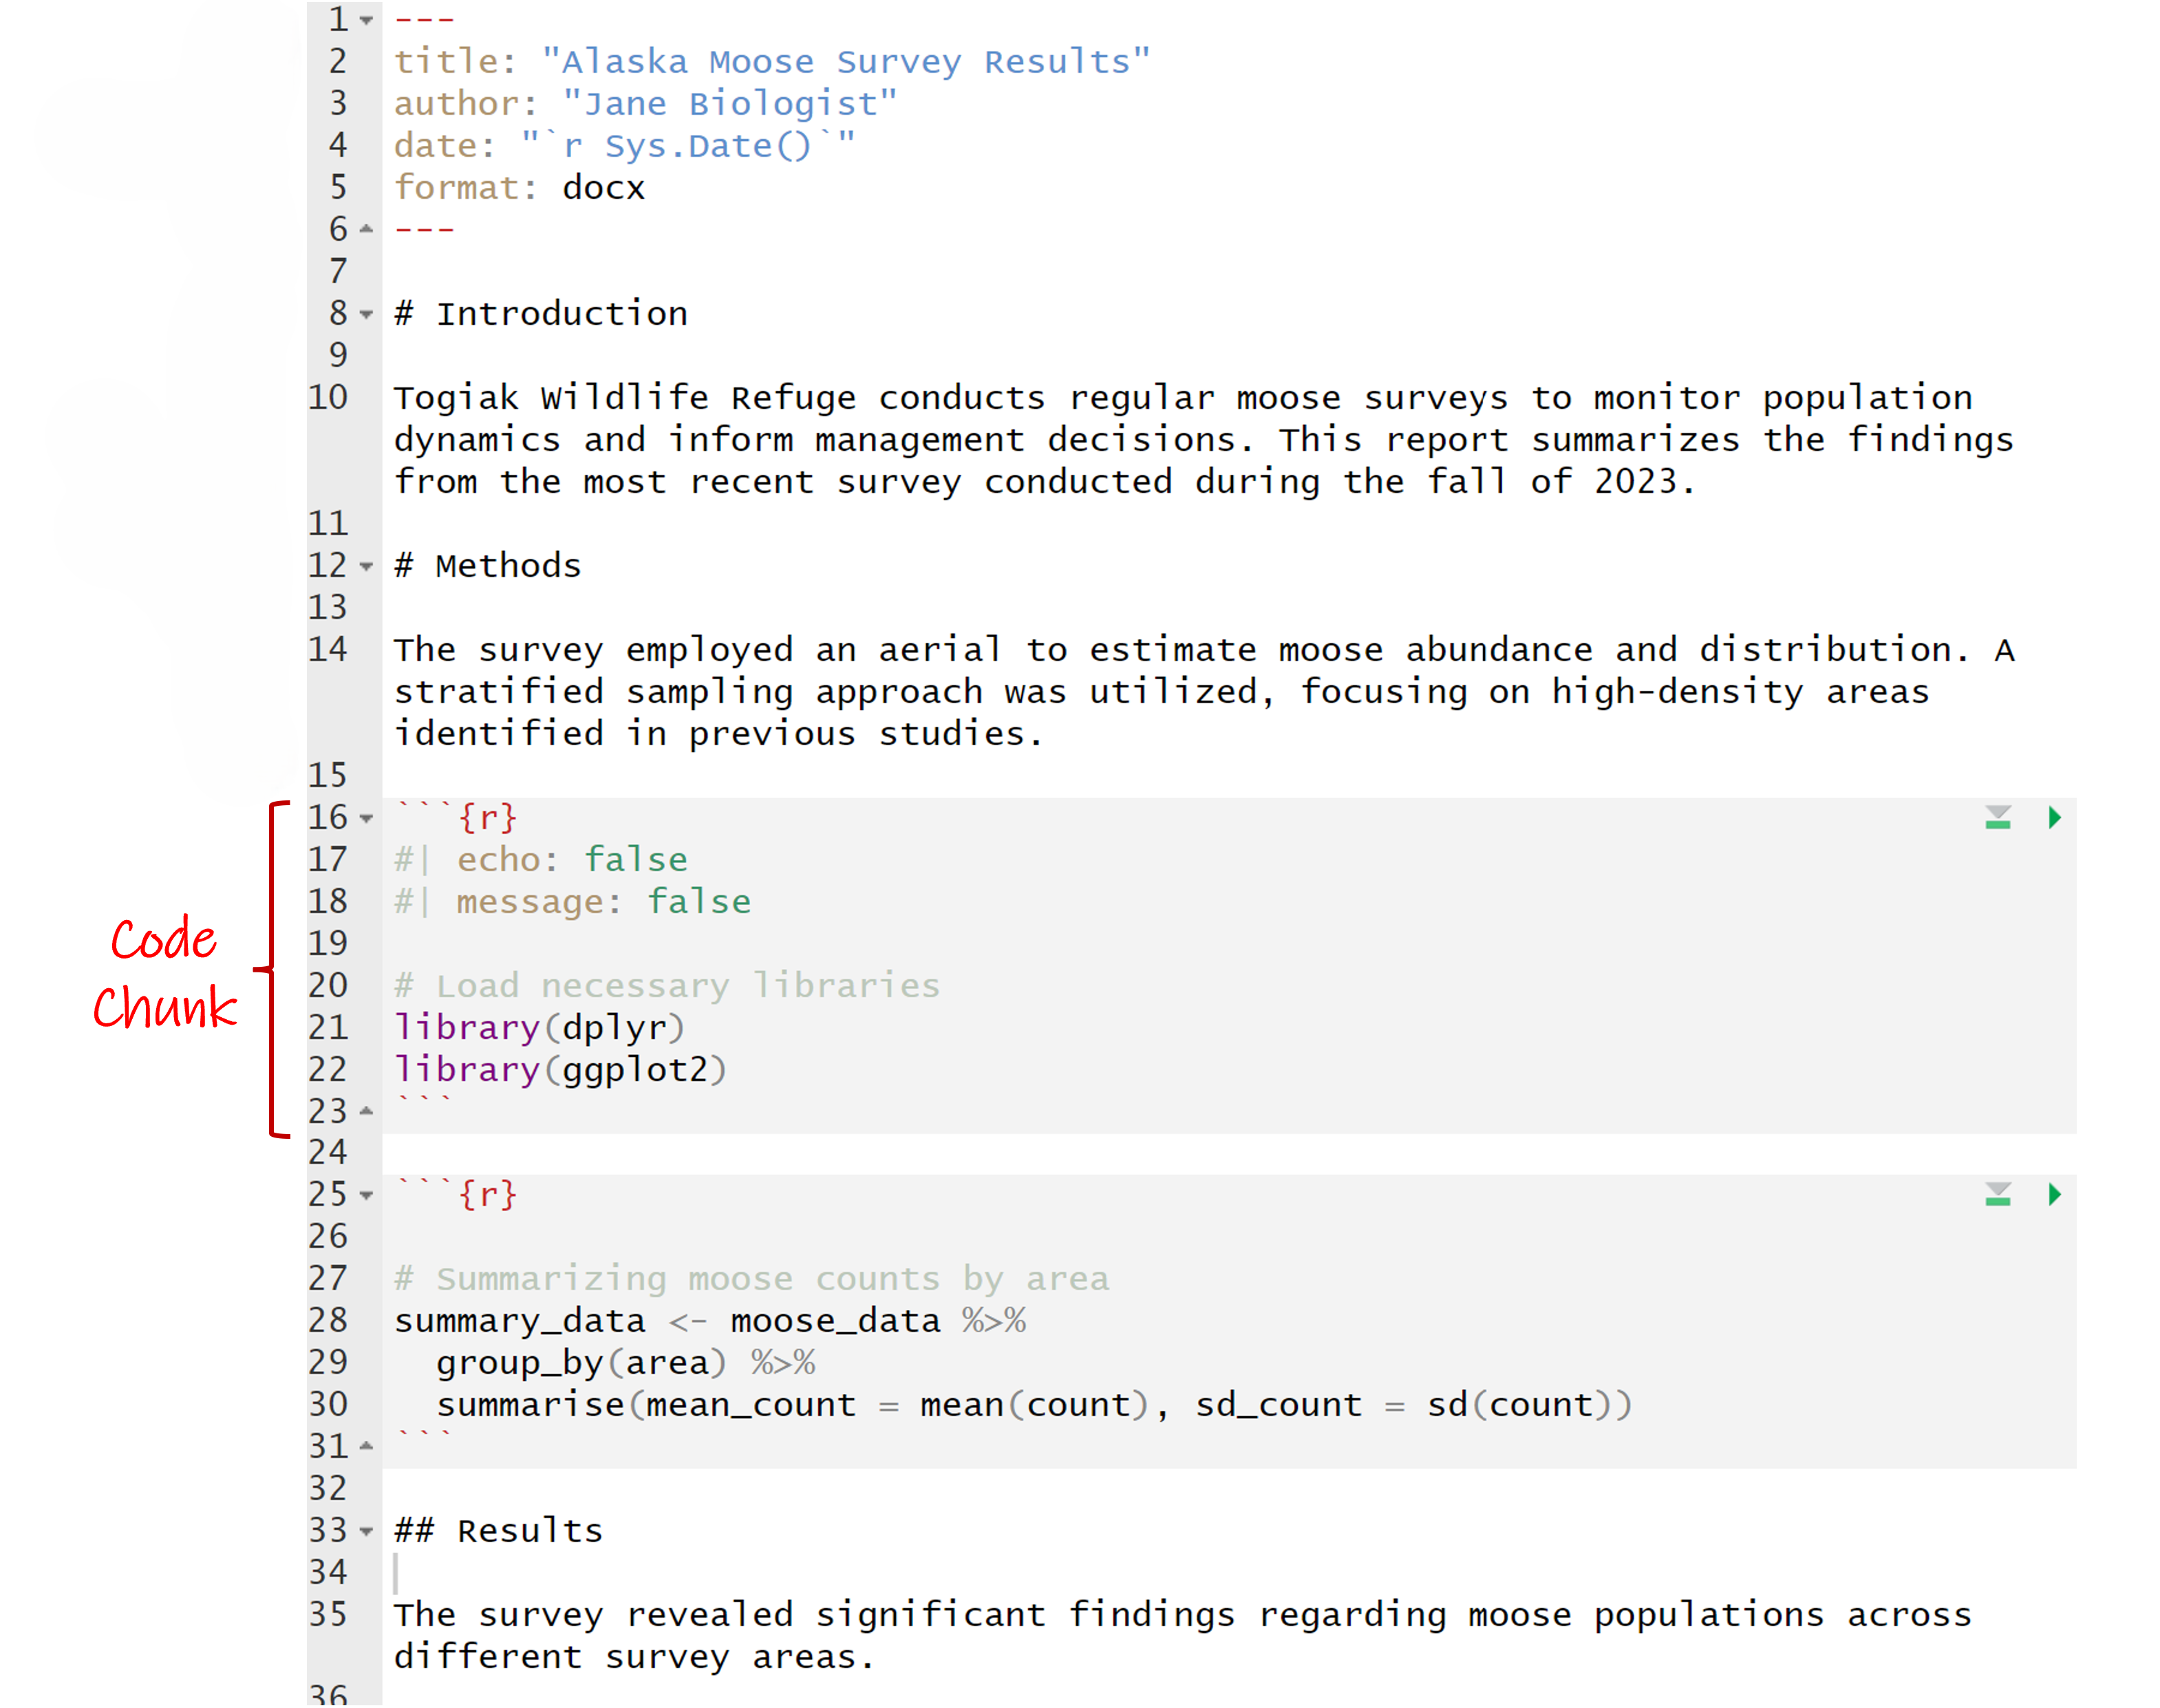Click fold arrow at chunk end line 31
Screen dimensions: 2160x1708
(367, 1446)
